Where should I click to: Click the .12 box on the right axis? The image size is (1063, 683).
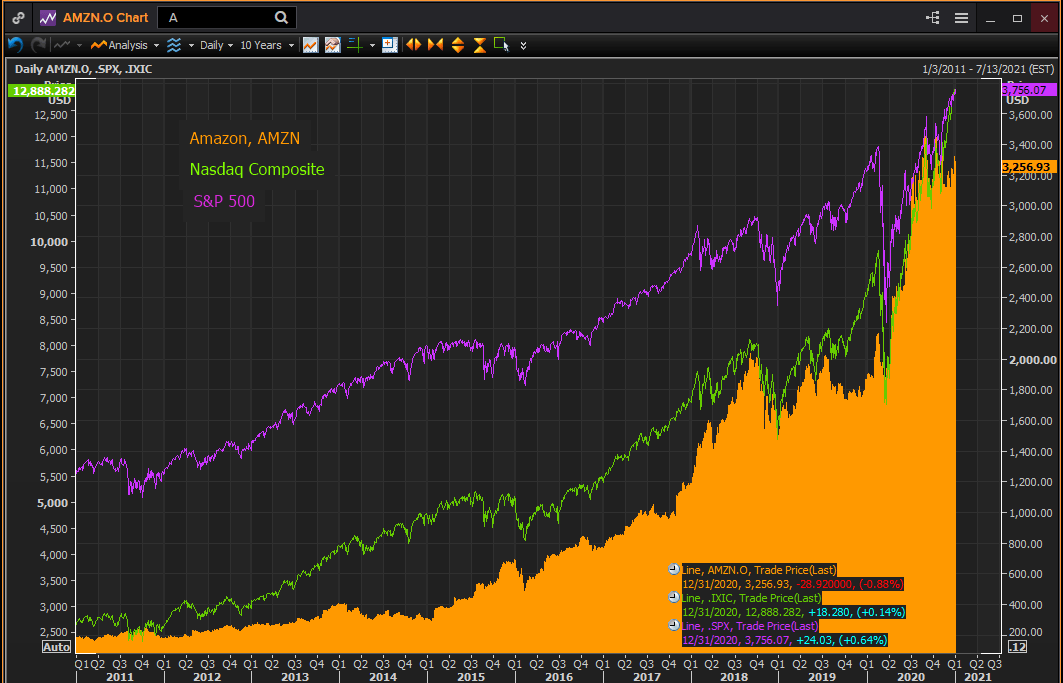(x=1017, y=646)
